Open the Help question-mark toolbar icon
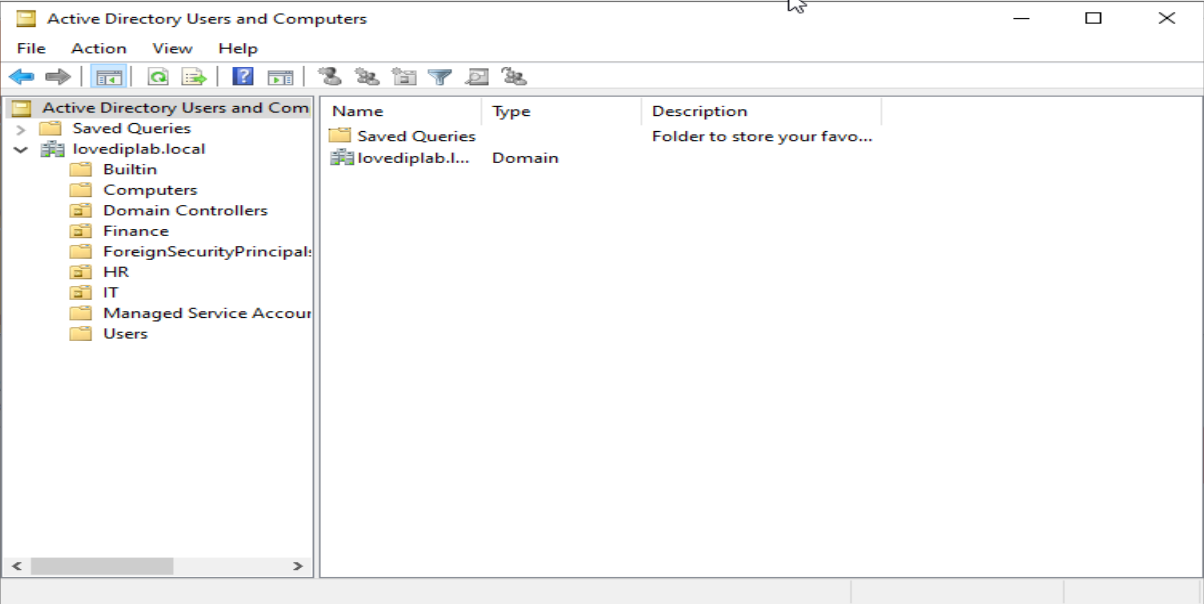This screenshot has height=604, width=1204. pos(242,77)
